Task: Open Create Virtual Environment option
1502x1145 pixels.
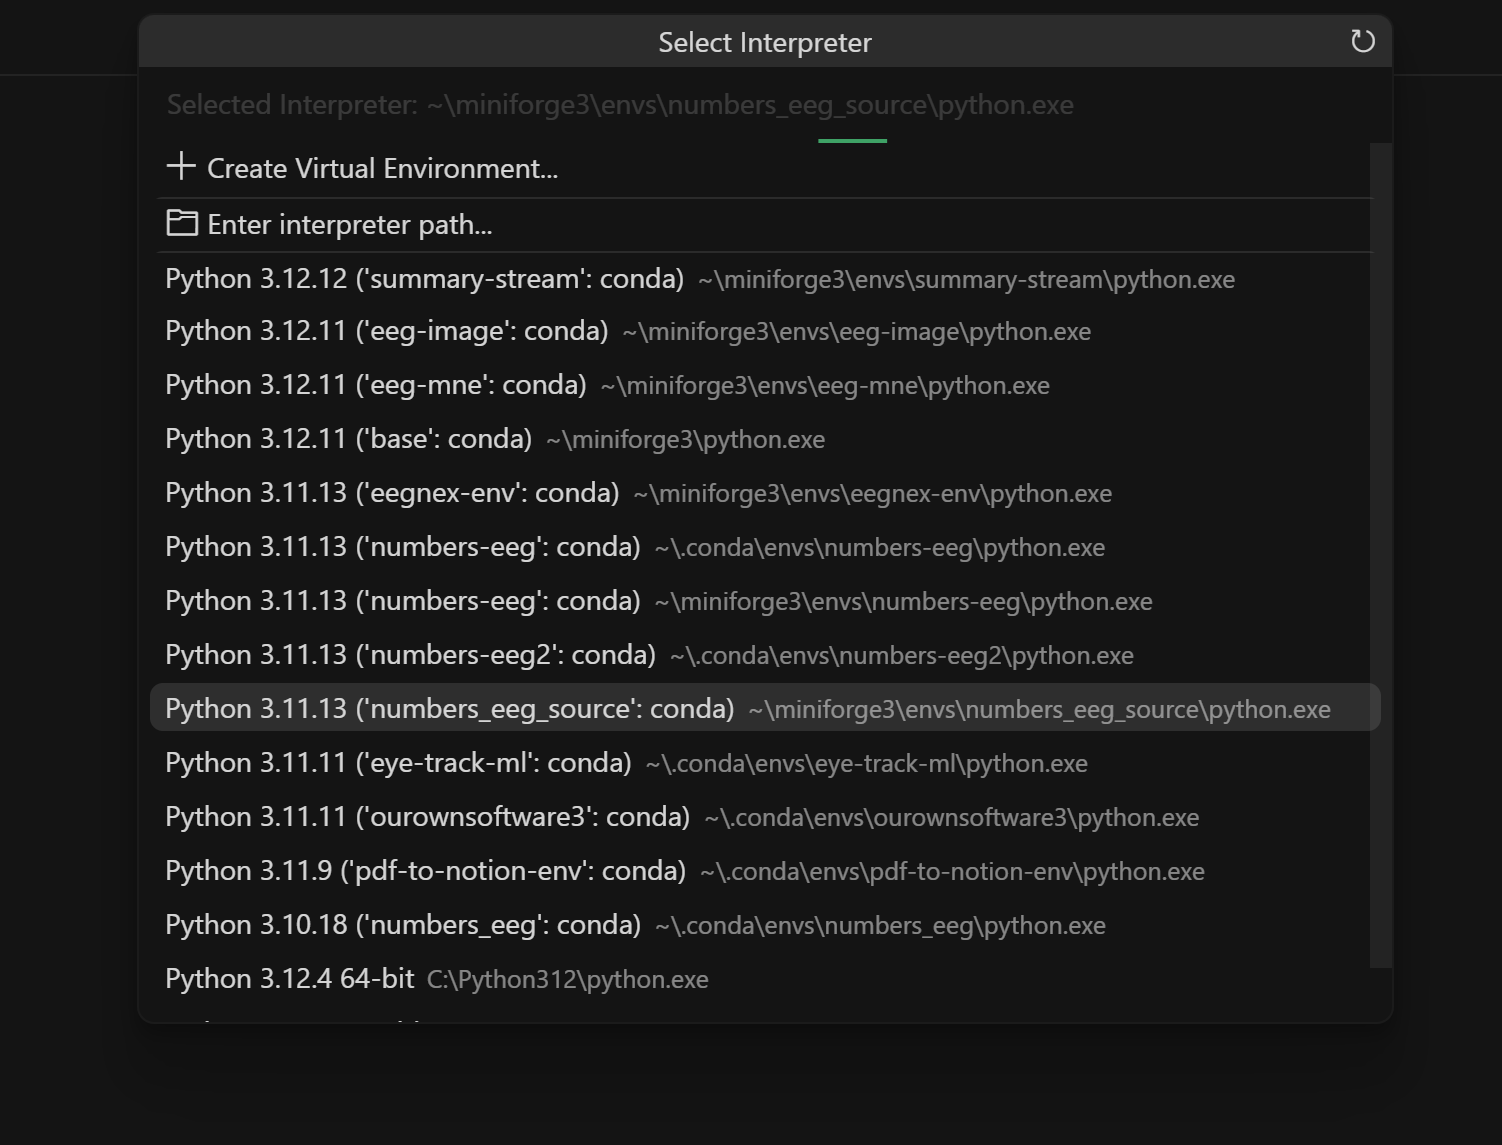Action: pyautogui.click(x=383, y=167)
